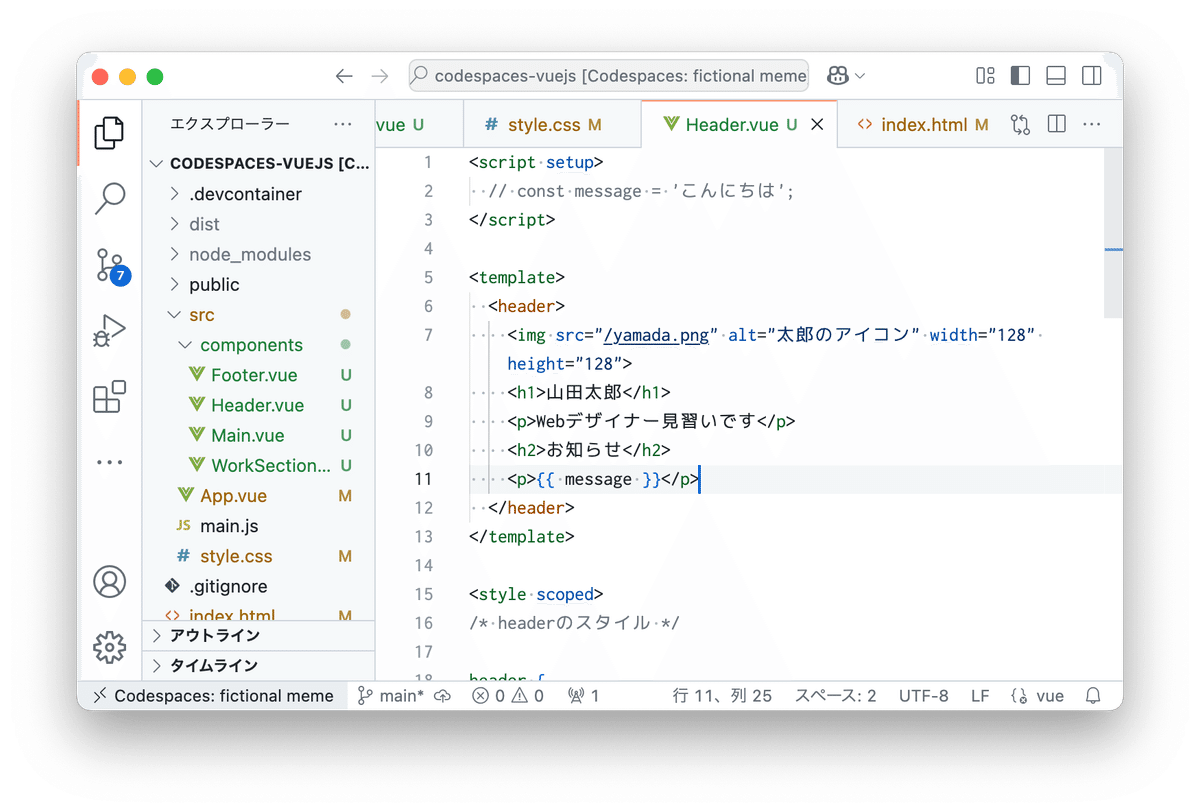Open the Accounts menu icon

point(109,581)
